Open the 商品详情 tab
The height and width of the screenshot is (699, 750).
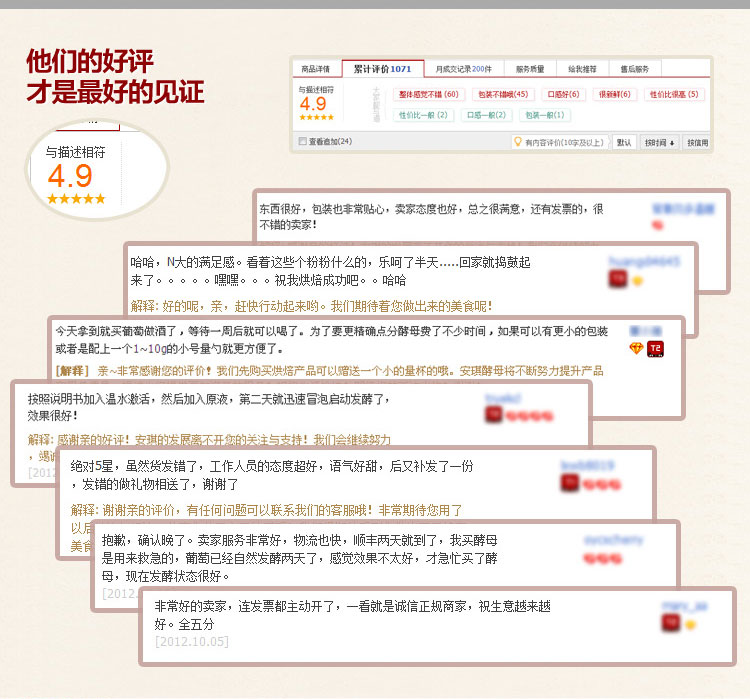pos(316,69)
